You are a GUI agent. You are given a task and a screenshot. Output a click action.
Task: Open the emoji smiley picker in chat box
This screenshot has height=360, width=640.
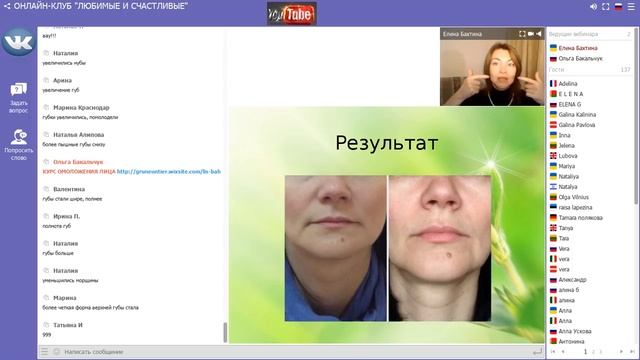tap(56, 351)
